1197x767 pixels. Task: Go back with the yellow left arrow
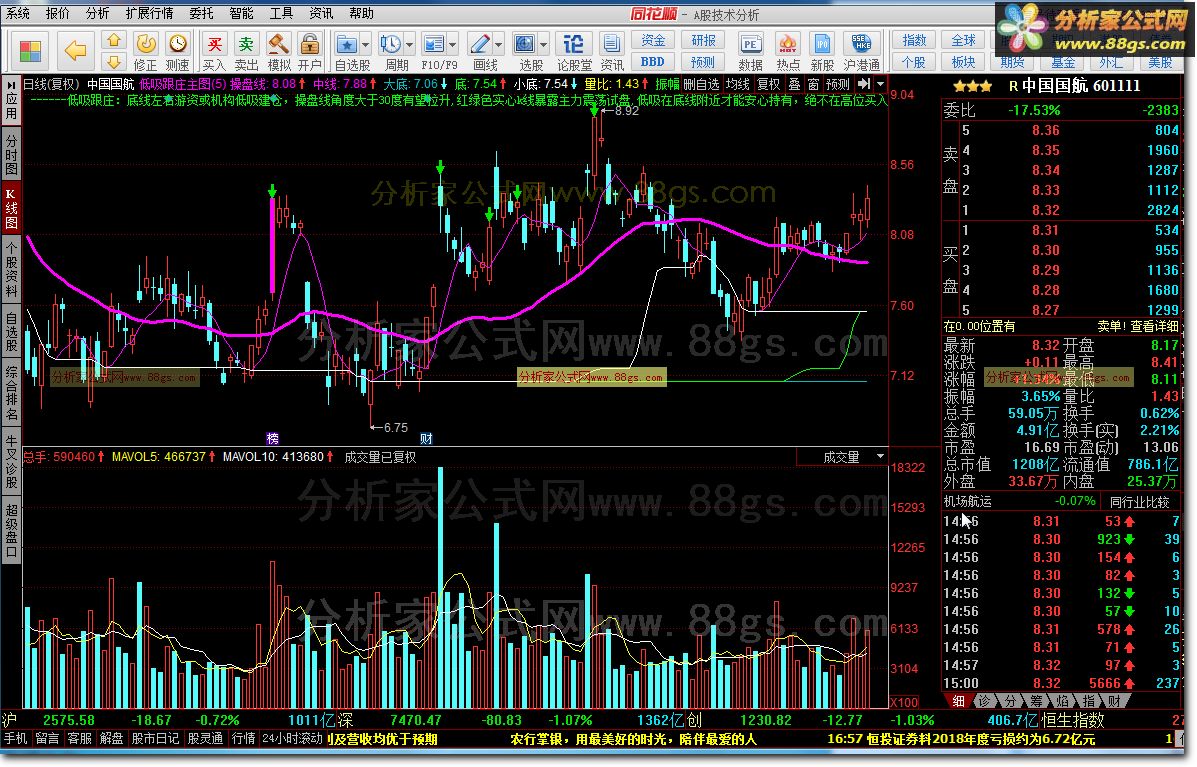point(75,51)
